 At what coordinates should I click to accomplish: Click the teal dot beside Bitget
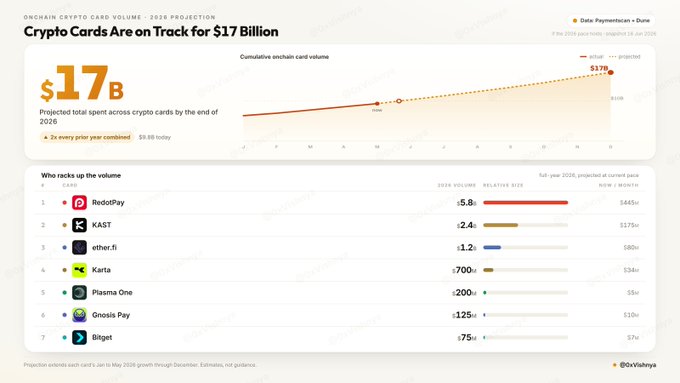pos(65,337)
